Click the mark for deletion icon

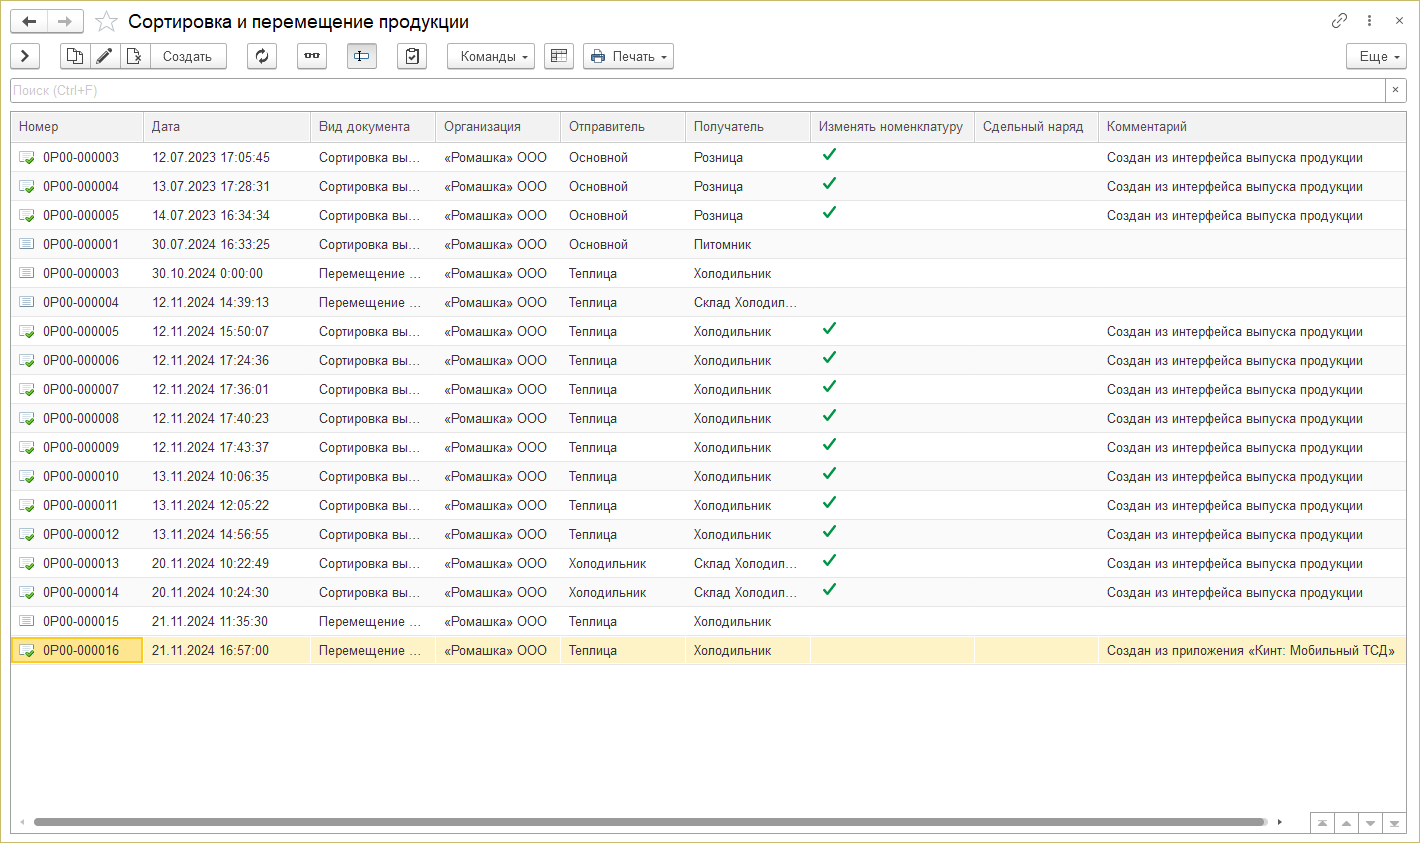[x=134, y=56]
